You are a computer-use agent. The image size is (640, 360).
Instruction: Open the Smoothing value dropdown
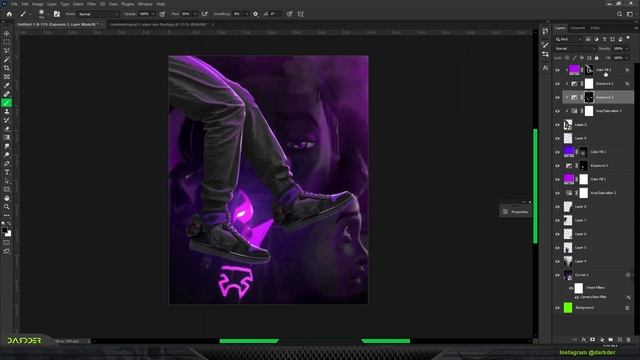tap(247, 14)
